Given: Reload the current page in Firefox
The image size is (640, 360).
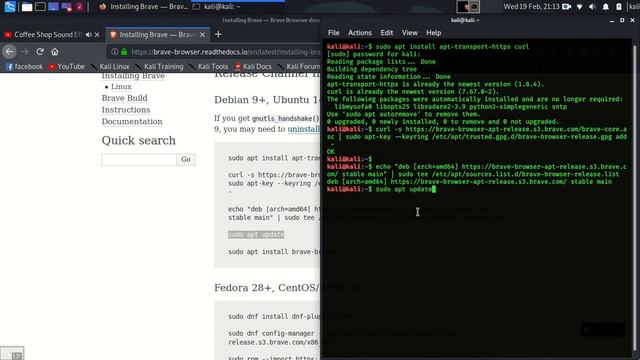Looking at the screenshot, I should coord(40,52).
